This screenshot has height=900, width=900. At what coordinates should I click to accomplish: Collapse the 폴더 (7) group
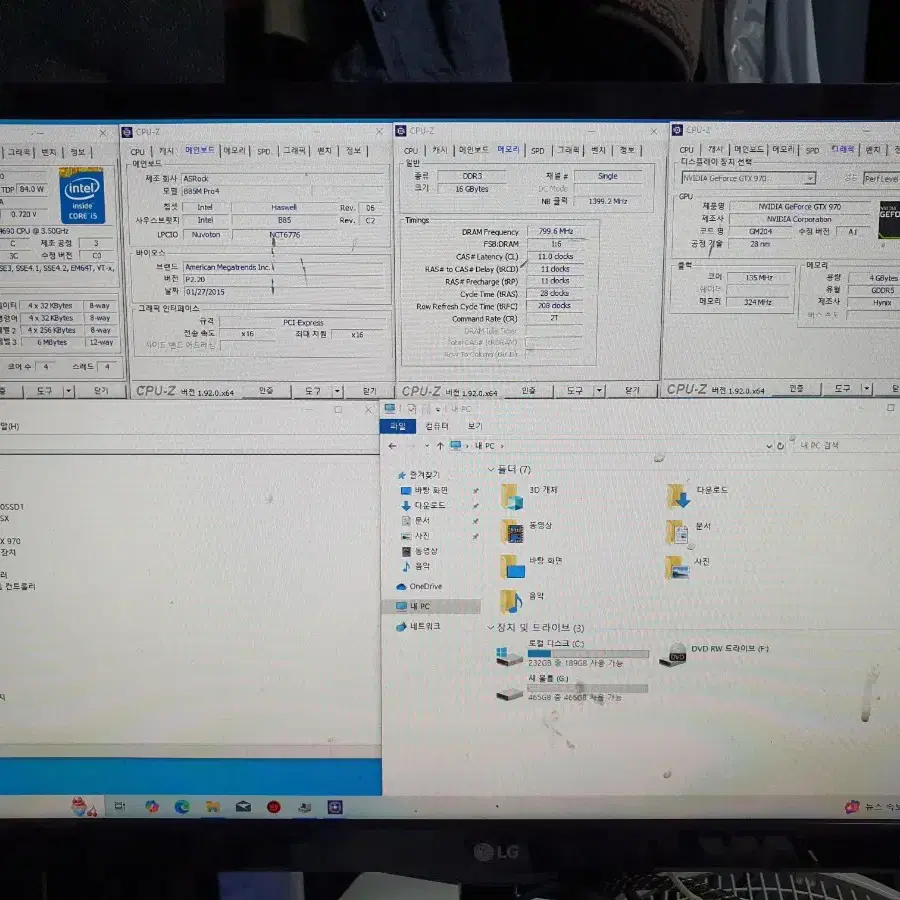coord(491,470)
